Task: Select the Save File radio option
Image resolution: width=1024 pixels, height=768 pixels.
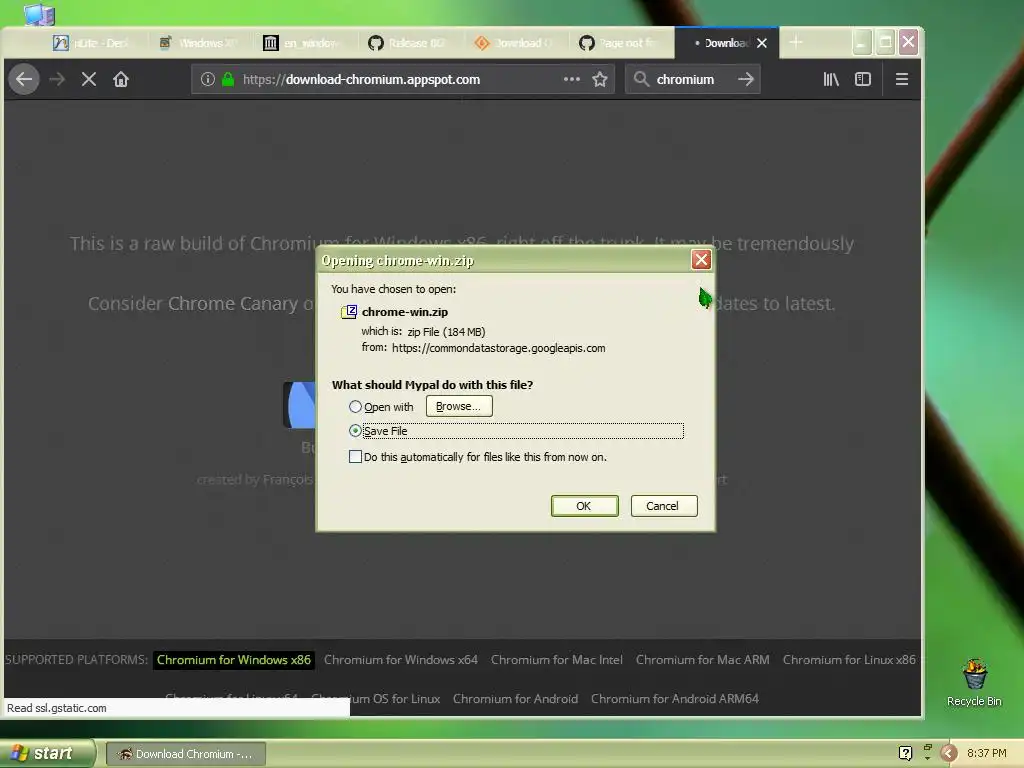Action: [355, 430]
